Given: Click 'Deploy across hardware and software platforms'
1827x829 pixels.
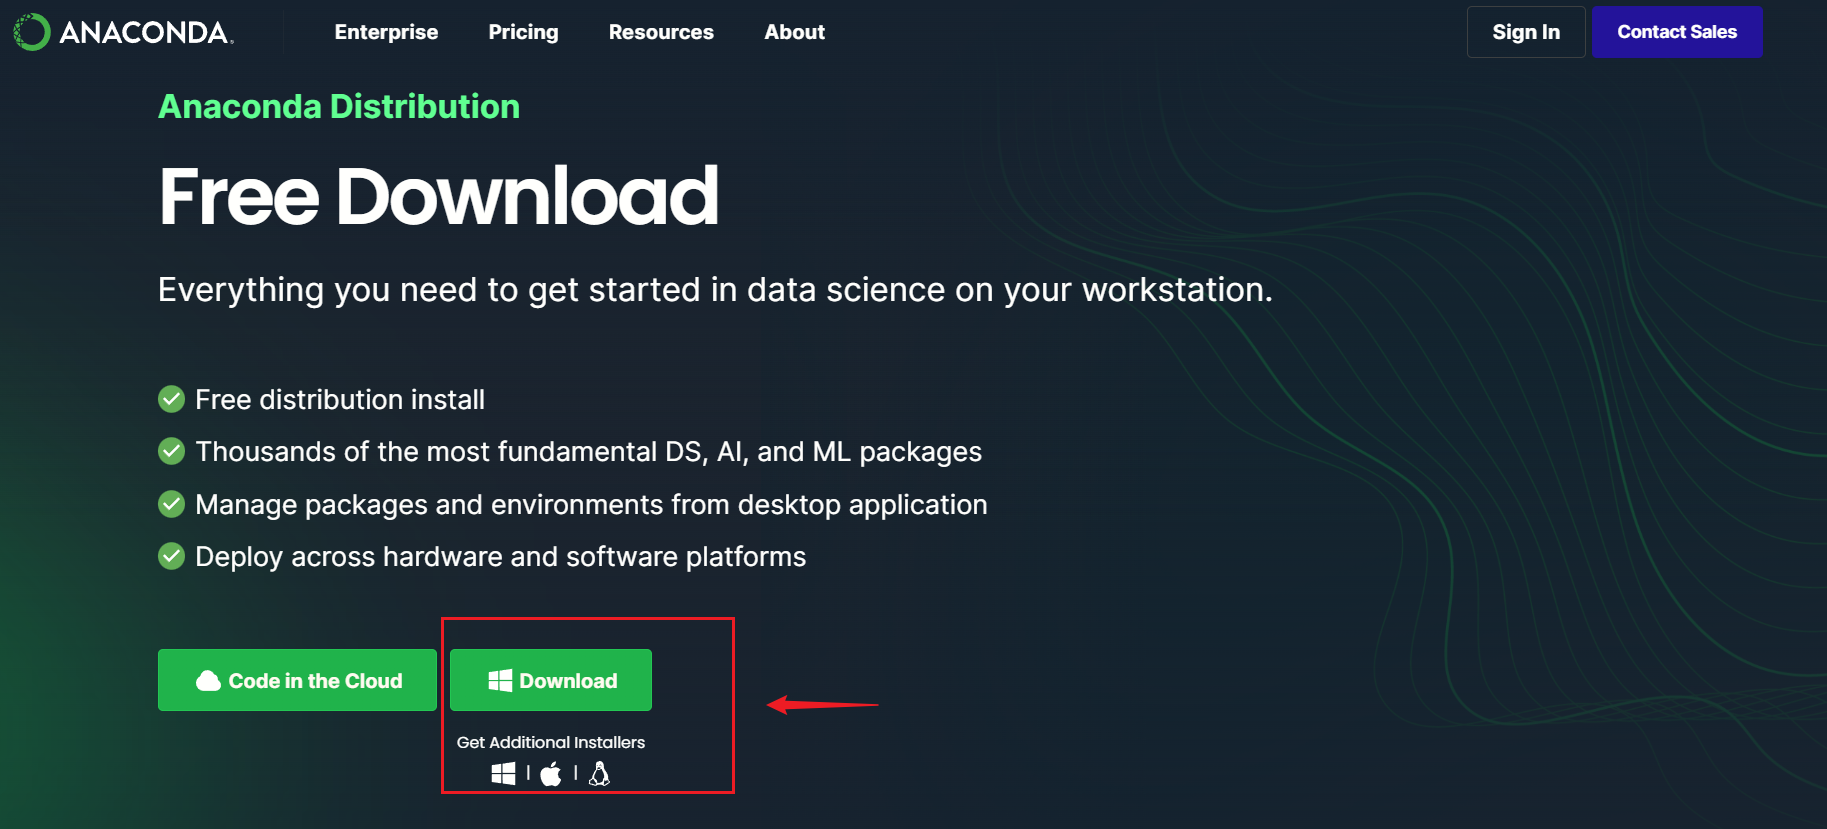Looking at the screenshot, I should 500,557.
